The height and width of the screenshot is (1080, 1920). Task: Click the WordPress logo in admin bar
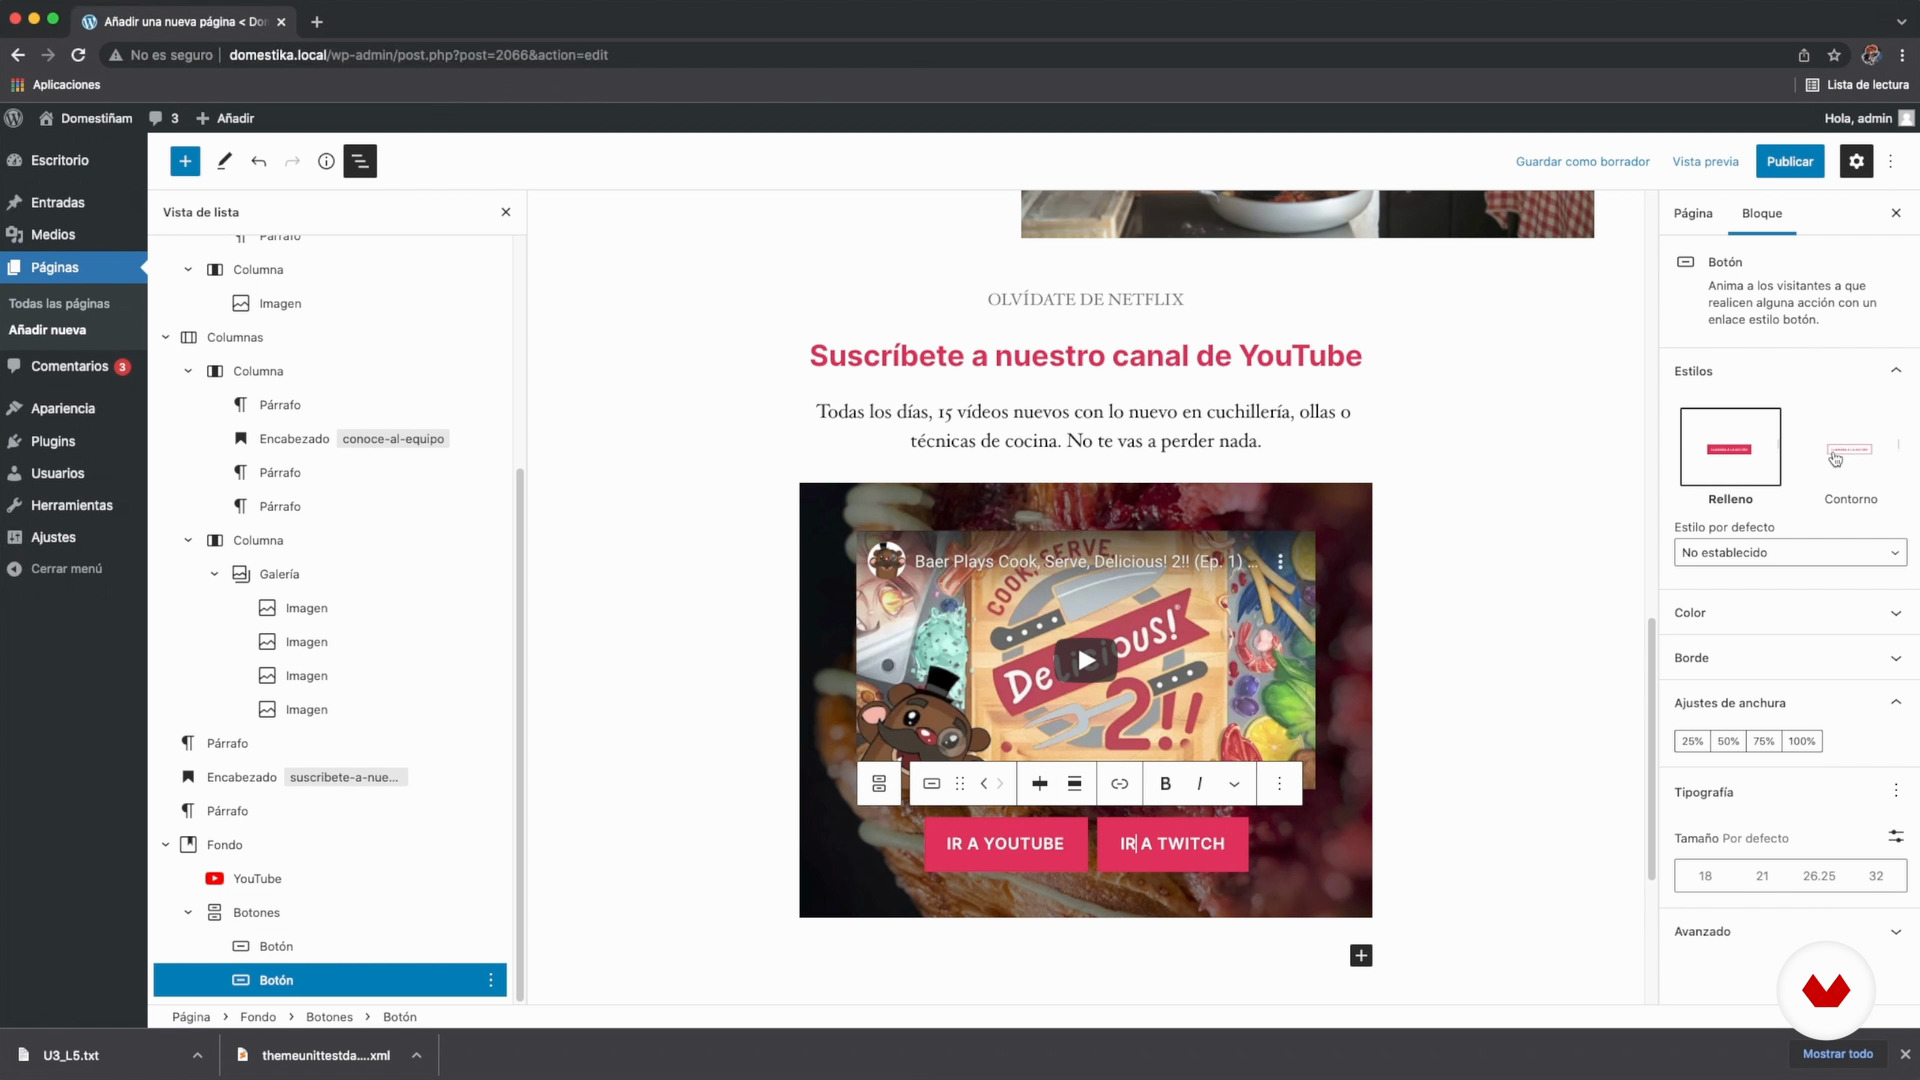(14, 118)
